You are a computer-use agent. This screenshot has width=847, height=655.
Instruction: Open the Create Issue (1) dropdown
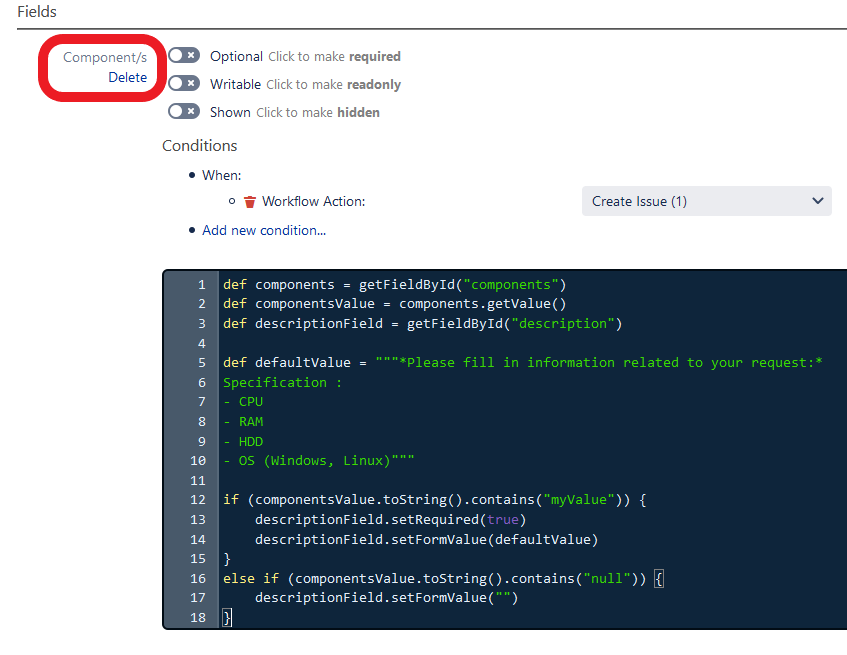click(707, 201)
